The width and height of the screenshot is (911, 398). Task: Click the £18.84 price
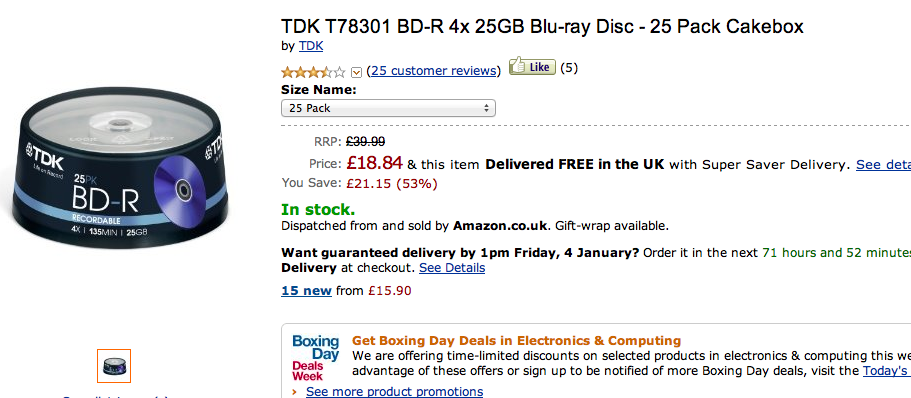374,163
